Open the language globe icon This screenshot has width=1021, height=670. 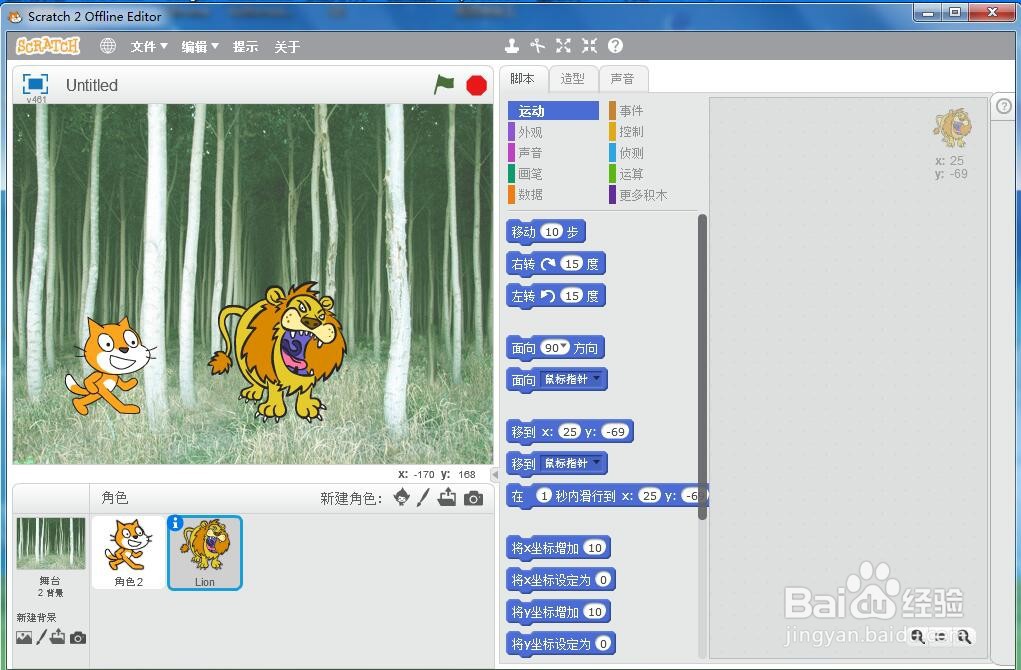(107, 46)
